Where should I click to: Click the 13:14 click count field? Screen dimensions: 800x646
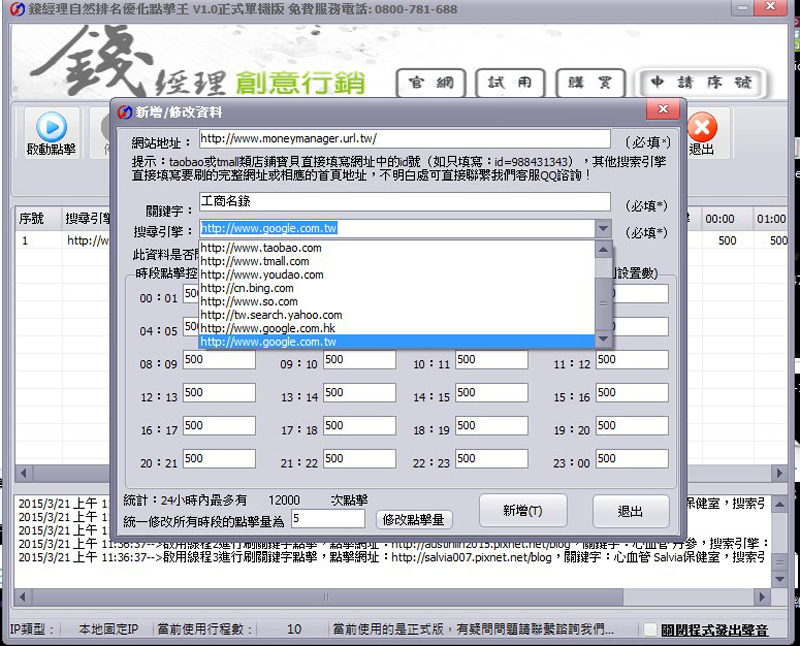[x=359, y=393]
